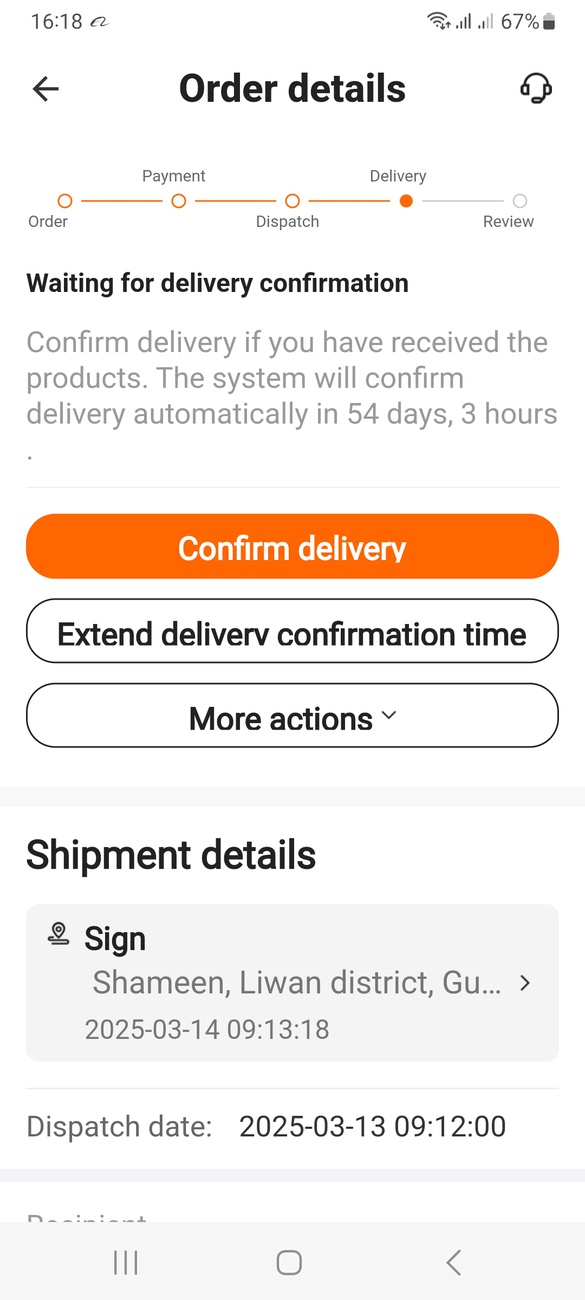Open shipment tracking via right chevron
Viewport: 585px width, 1300px height.
pos(525,983)
